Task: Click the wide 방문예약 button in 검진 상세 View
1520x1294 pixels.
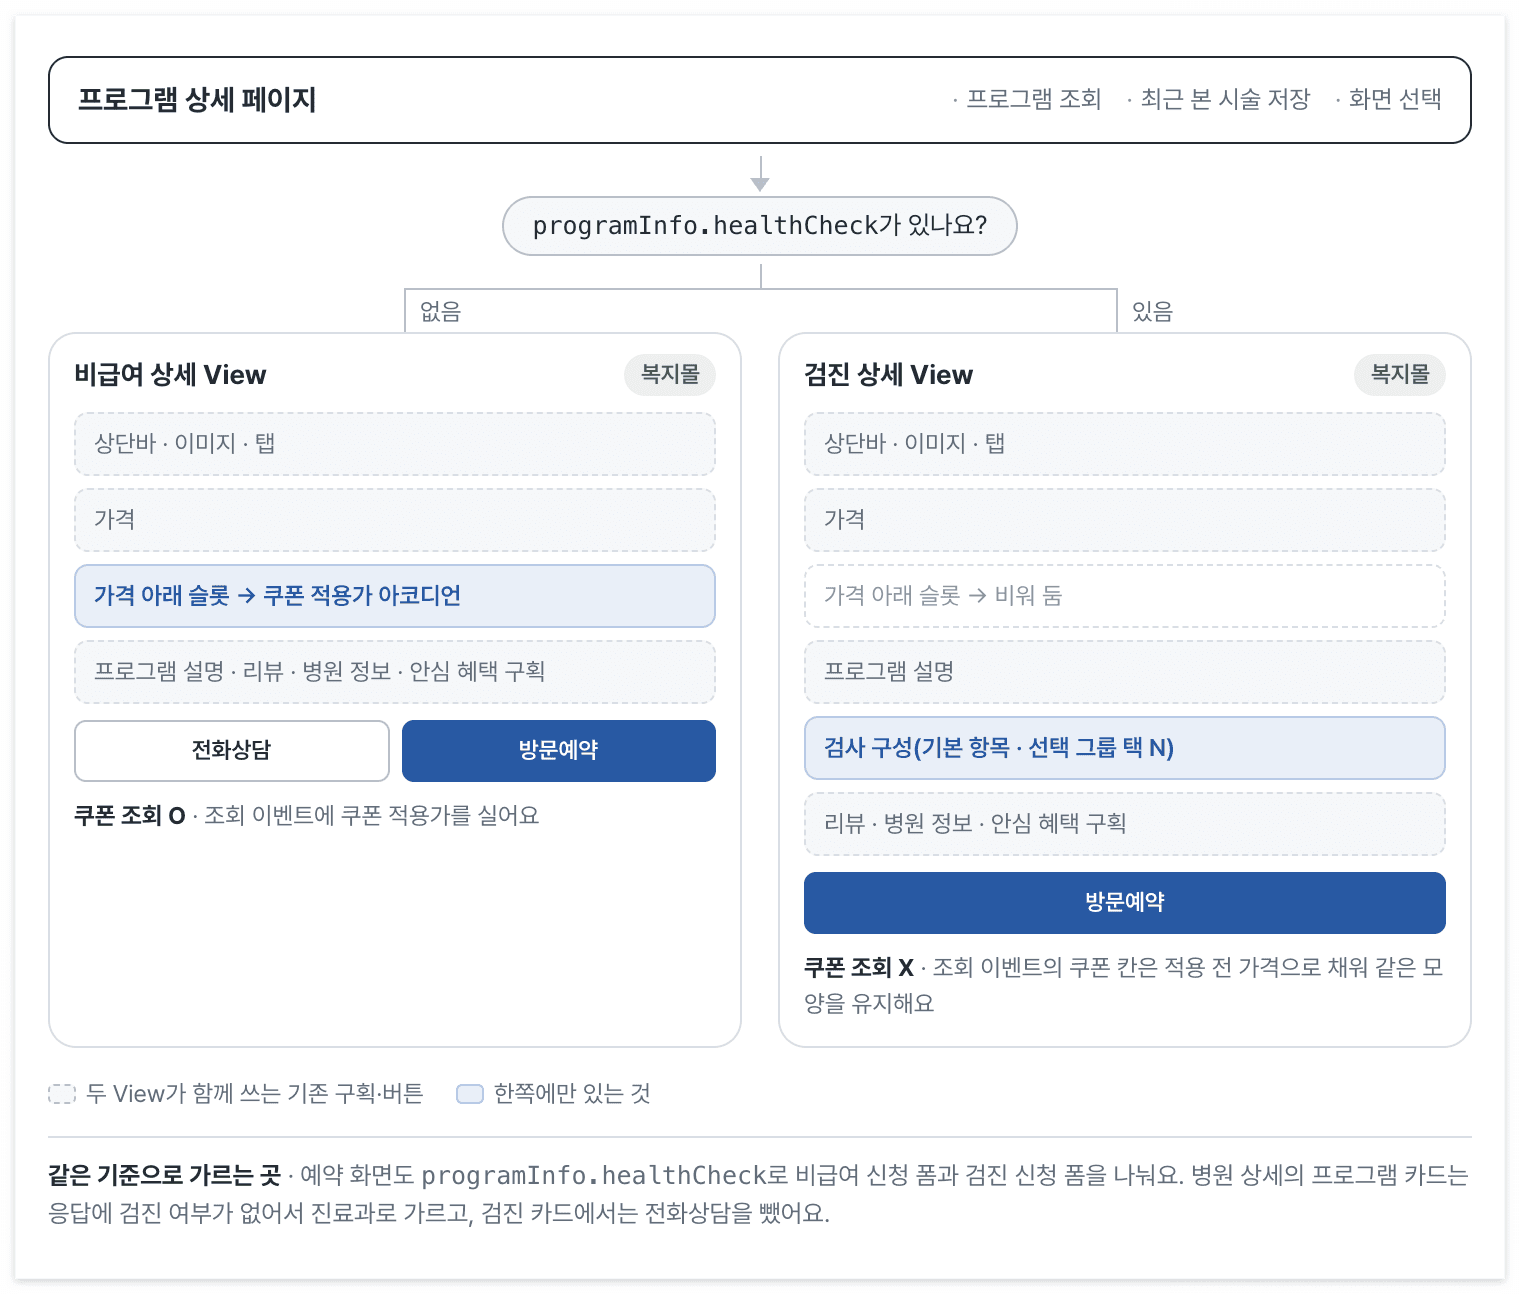Action: (x=1125, y=903)
